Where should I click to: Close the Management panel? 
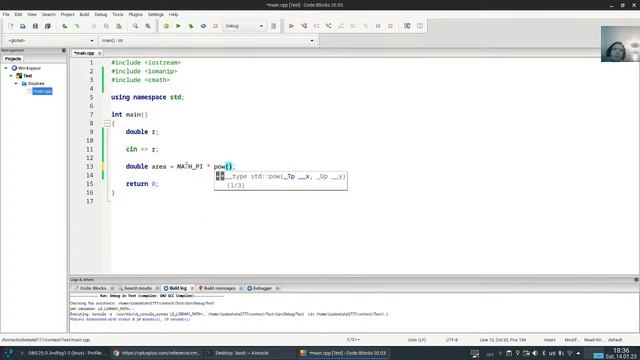(x=63, y=51)
